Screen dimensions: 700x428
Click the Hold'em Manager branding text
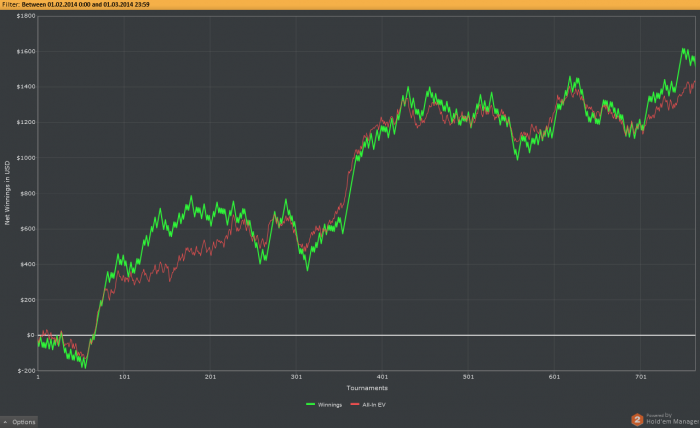[672, 421]
